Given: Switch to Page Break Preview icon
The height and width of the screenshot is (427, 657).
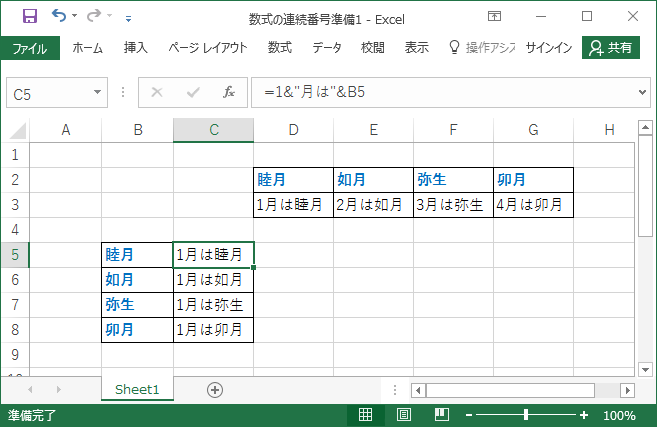Looking at the screenshot, I should coord(442,415).
